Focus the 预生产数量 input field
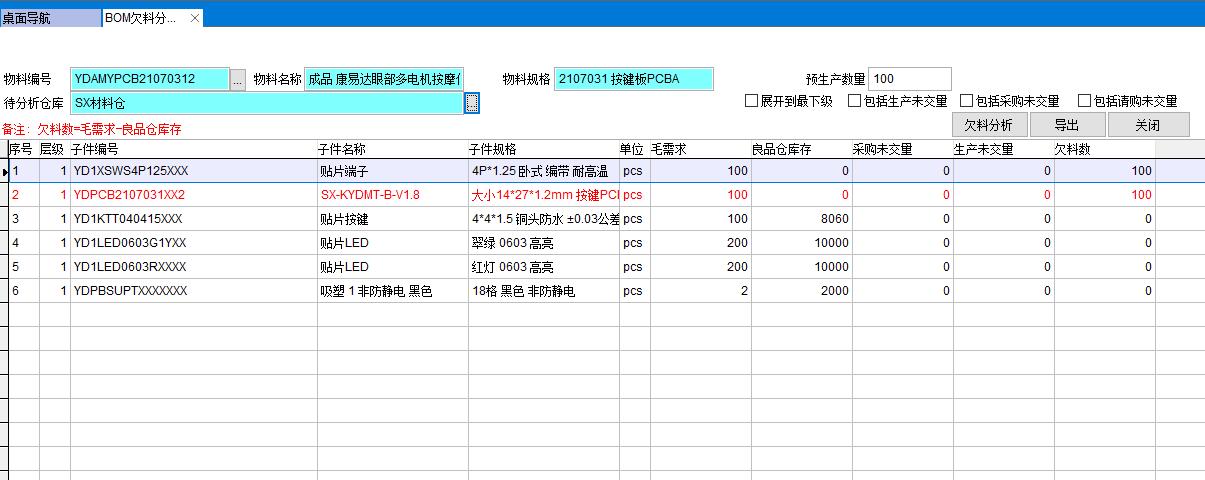1205x480 pixels. [910, 79]
